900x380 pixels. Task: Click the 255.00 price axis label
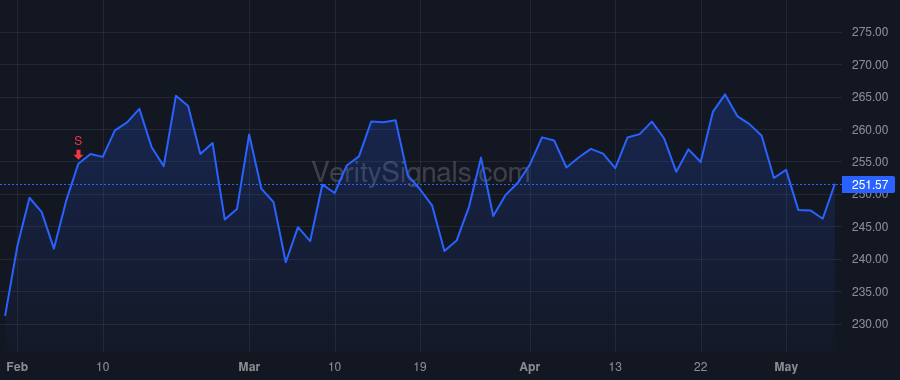click(870, 162)
